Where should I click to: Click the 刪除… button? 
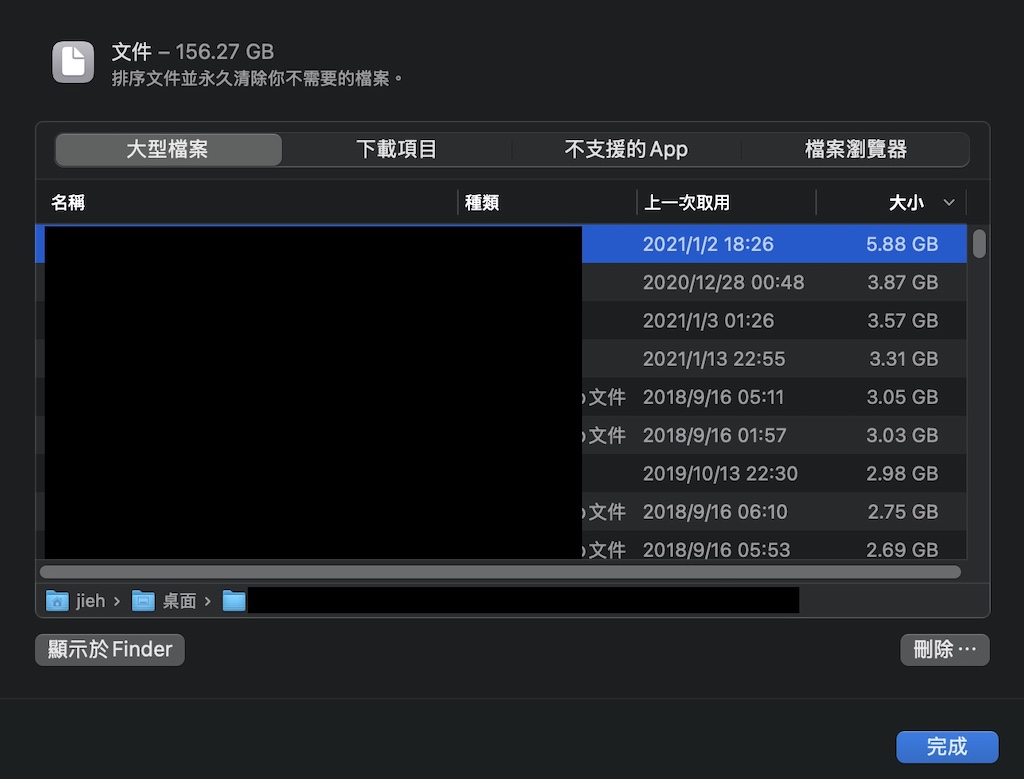click(944, 650)
